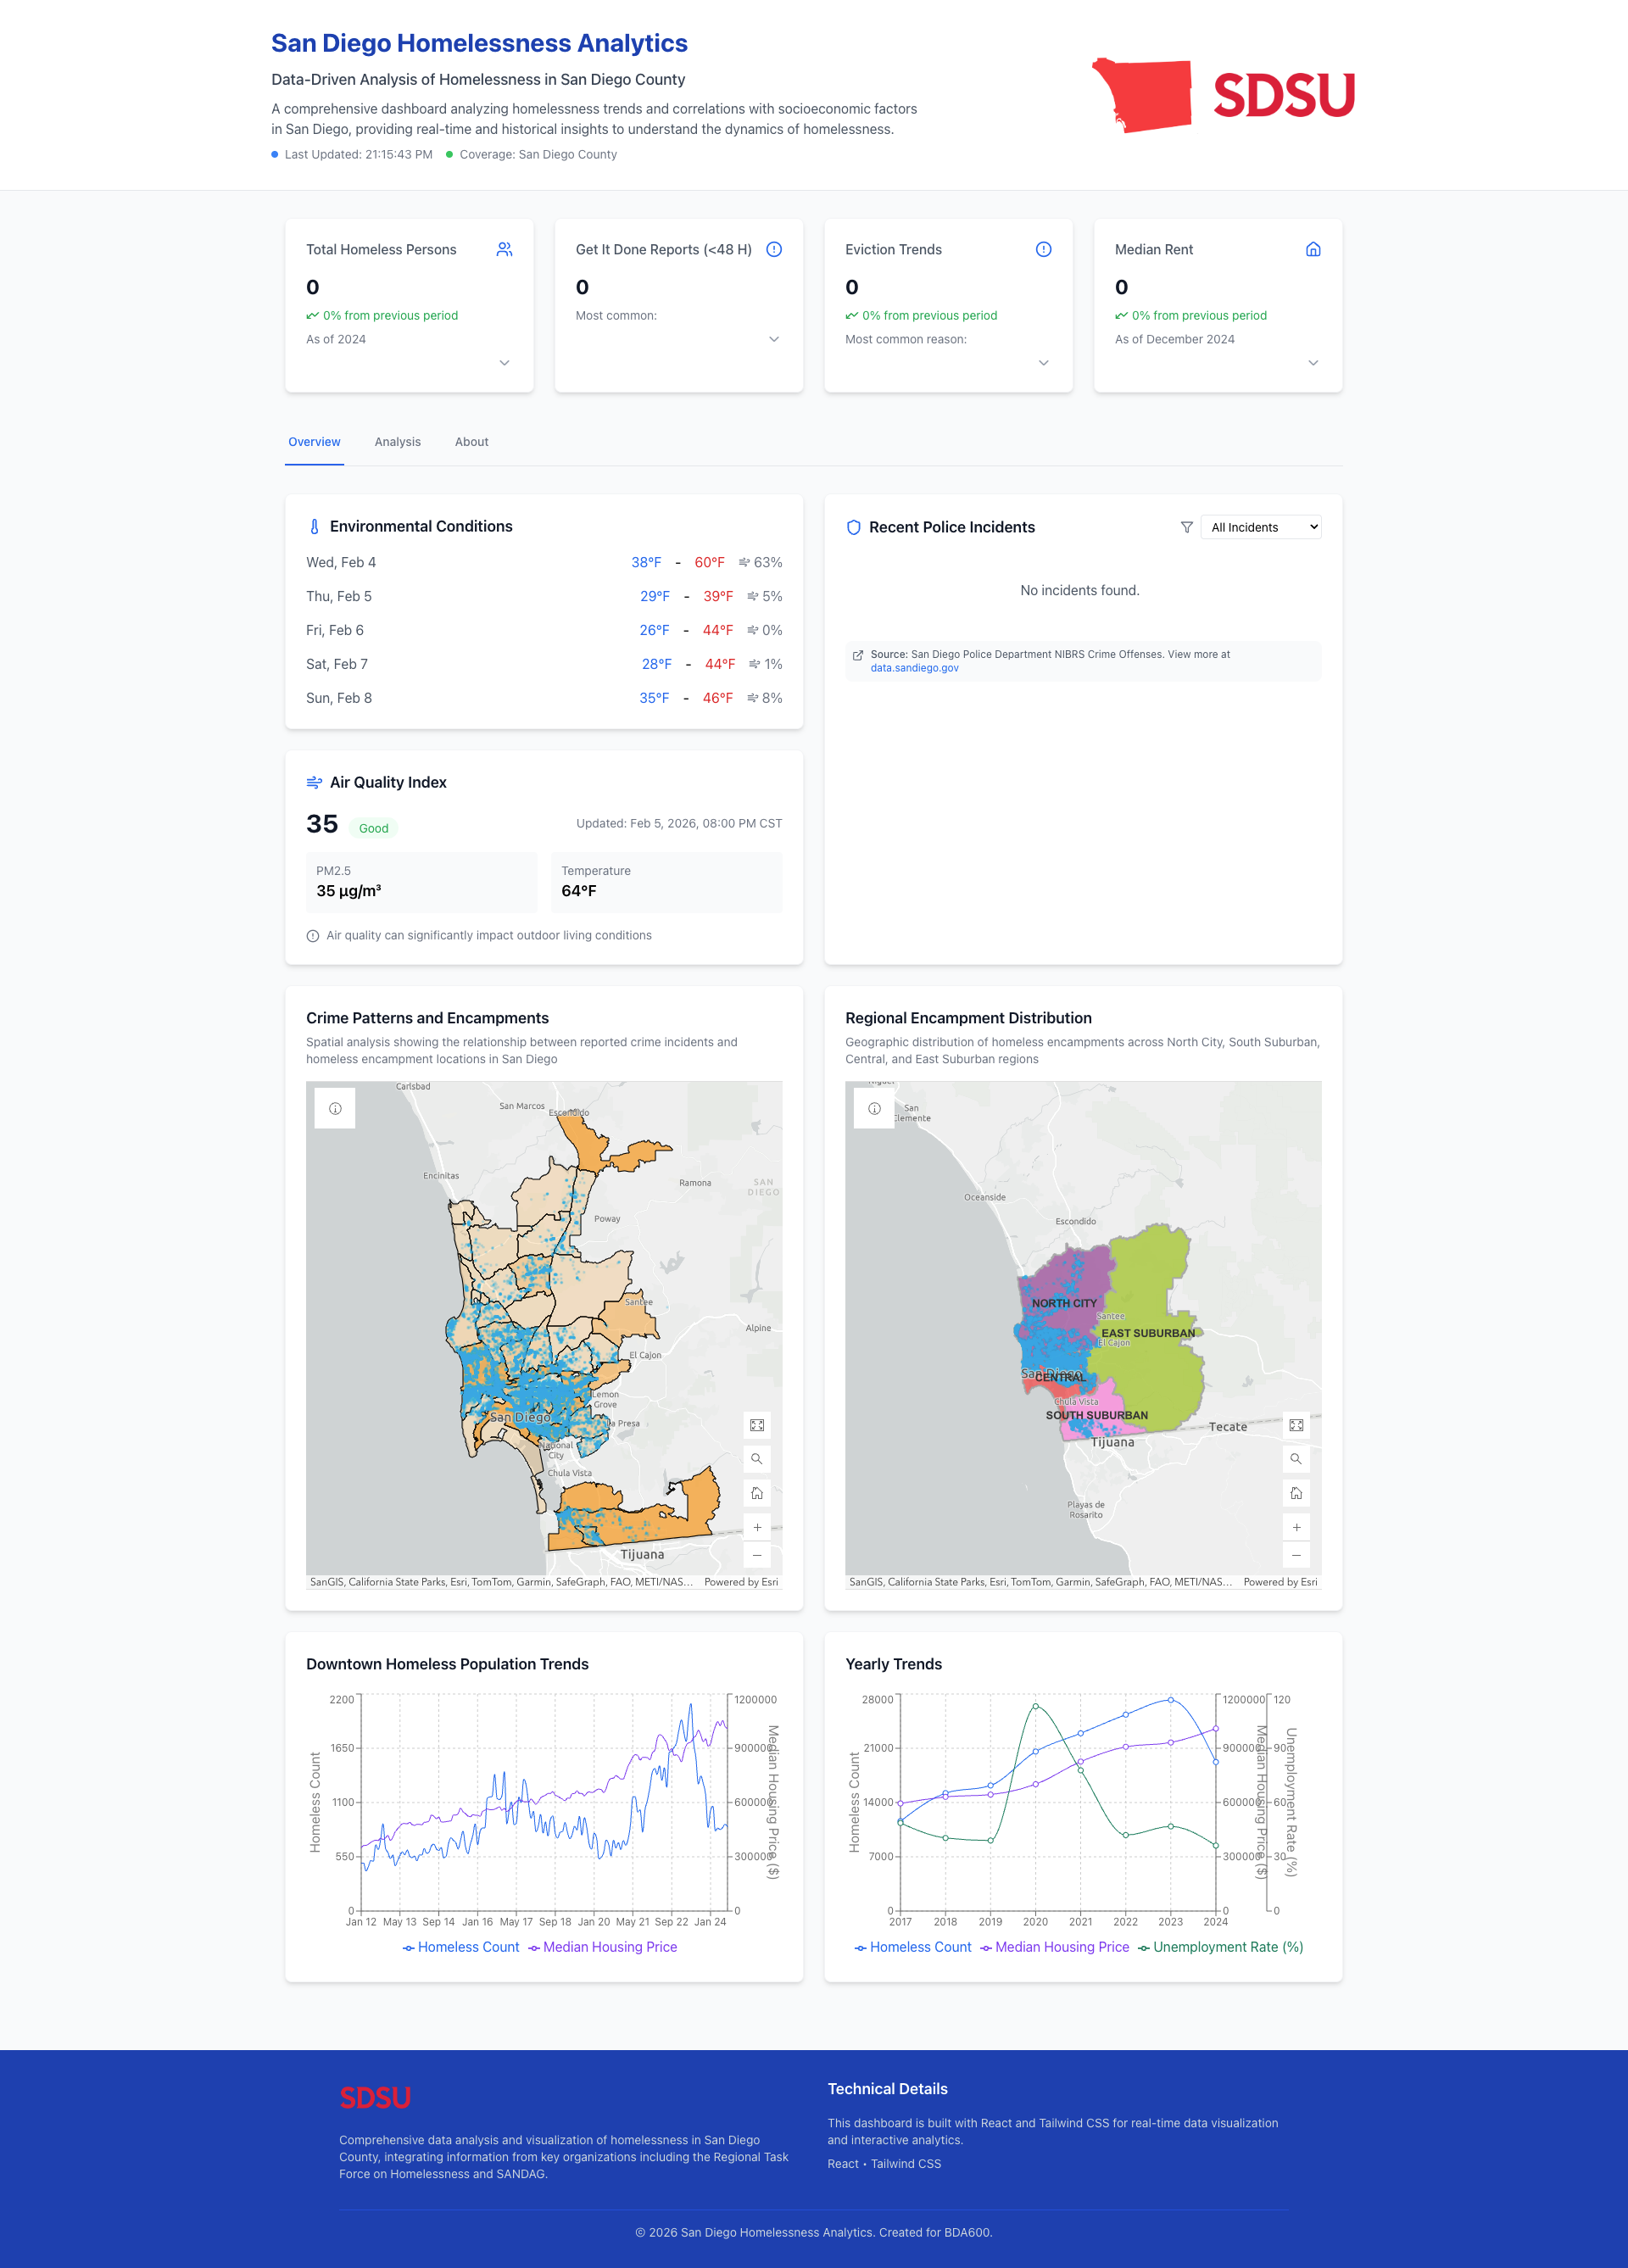Select the EAST SUBURBAN region on the map
This screenshot has width=1628, height=2268.
(1148, 1333)
